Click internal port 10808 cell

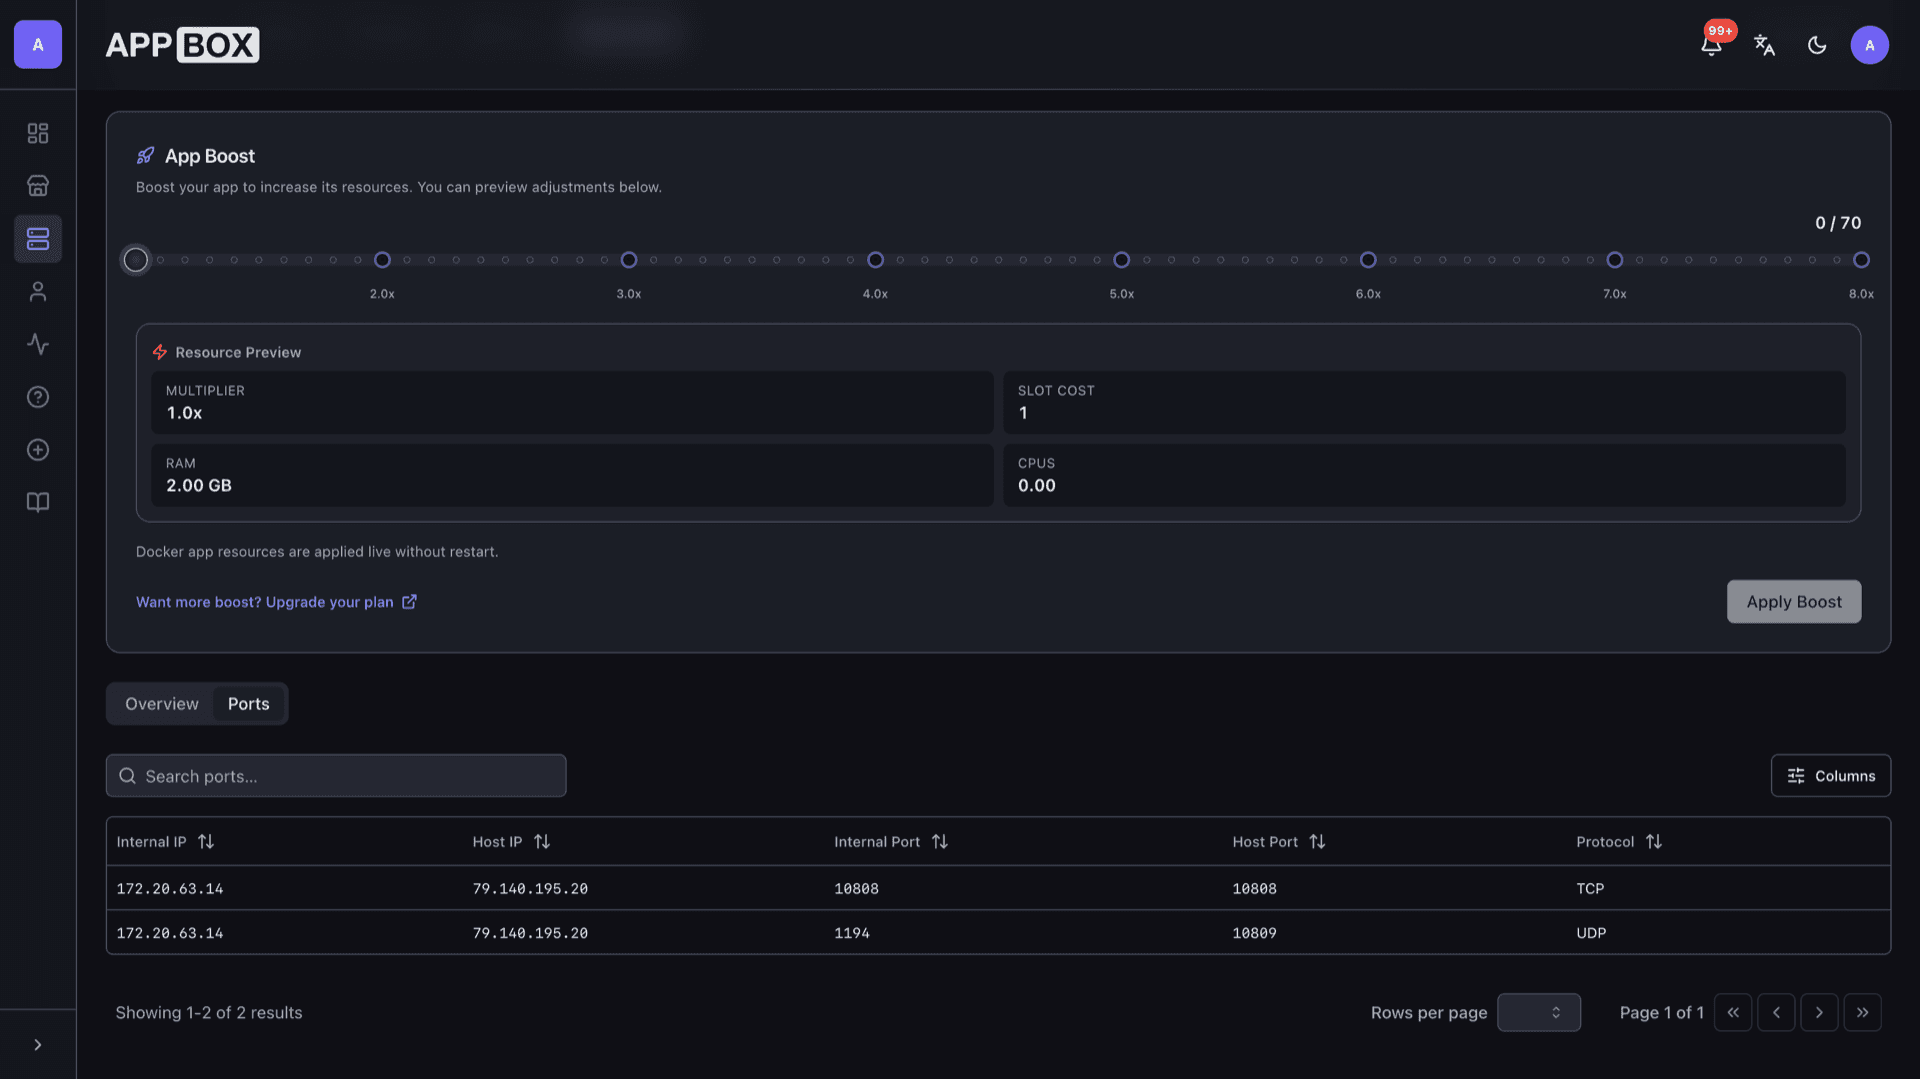[x=857, y=889]
